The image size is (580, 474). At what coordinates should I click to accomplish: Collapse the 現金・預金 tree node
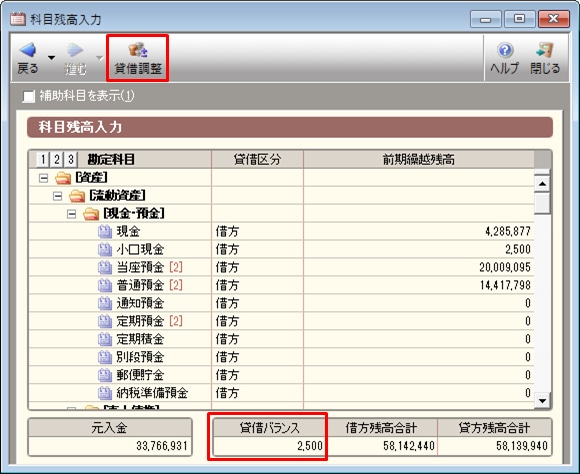[x=72, y=214]
